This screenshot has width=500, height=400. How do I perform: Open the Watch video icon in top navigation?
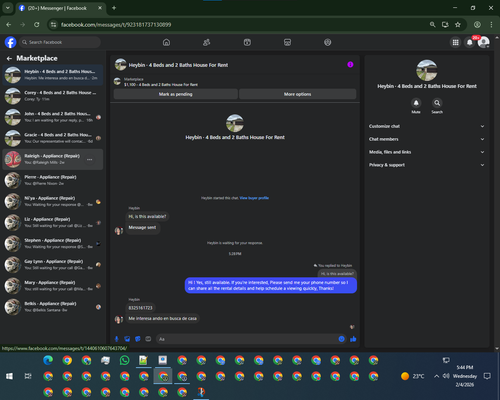tap(247, 42)
